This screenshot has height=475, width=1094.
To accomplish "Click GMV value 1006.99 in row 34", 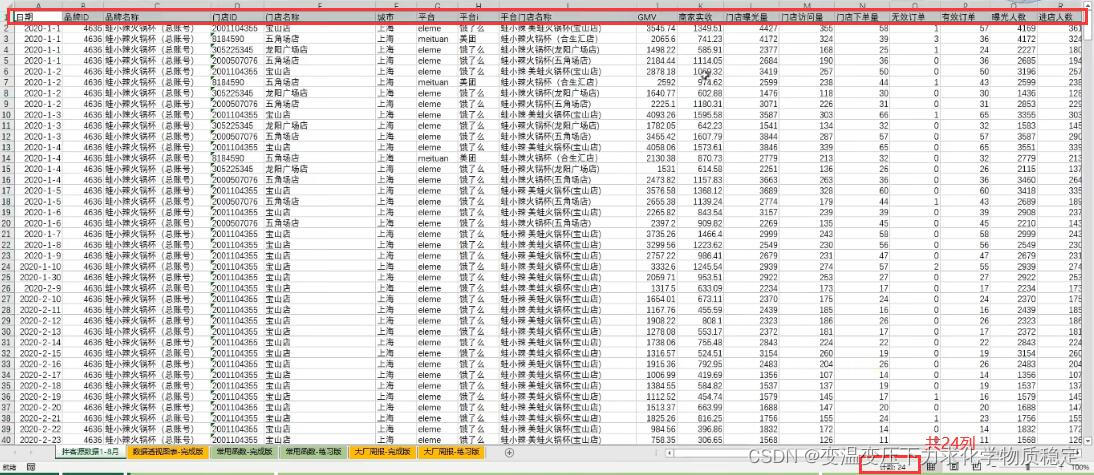I will [656, 375].
